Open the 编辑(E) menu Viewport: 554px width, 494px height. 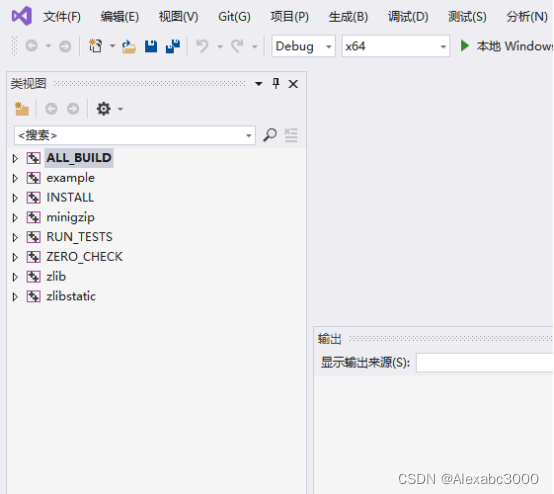tap(119, 17)
